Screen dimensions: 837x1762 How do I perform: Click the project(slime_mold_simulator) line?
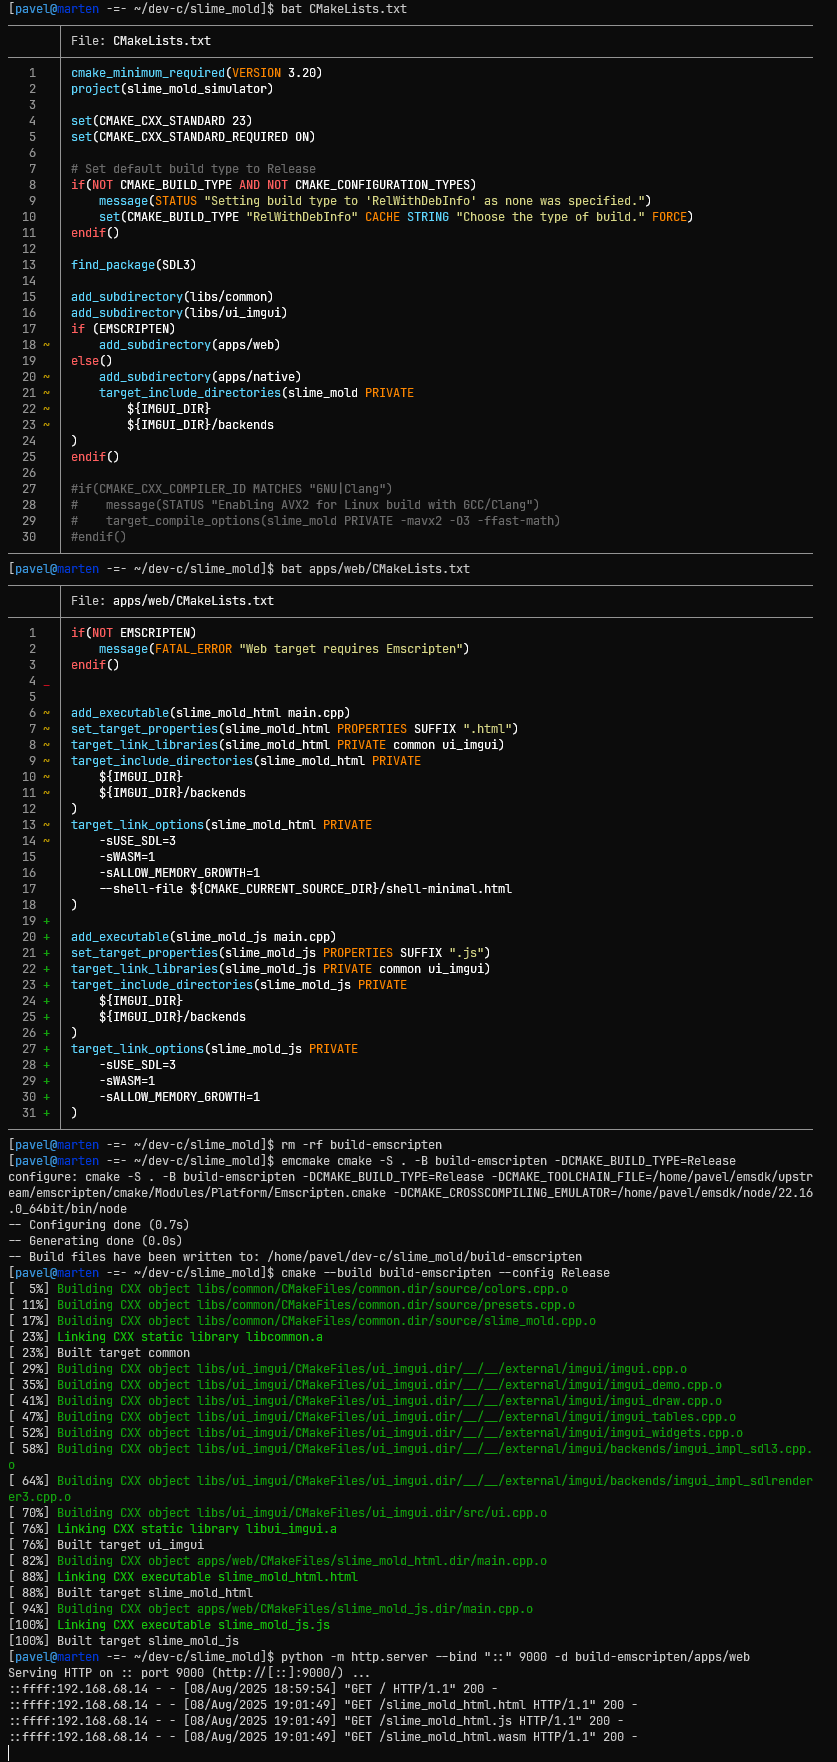click(172, 89)
